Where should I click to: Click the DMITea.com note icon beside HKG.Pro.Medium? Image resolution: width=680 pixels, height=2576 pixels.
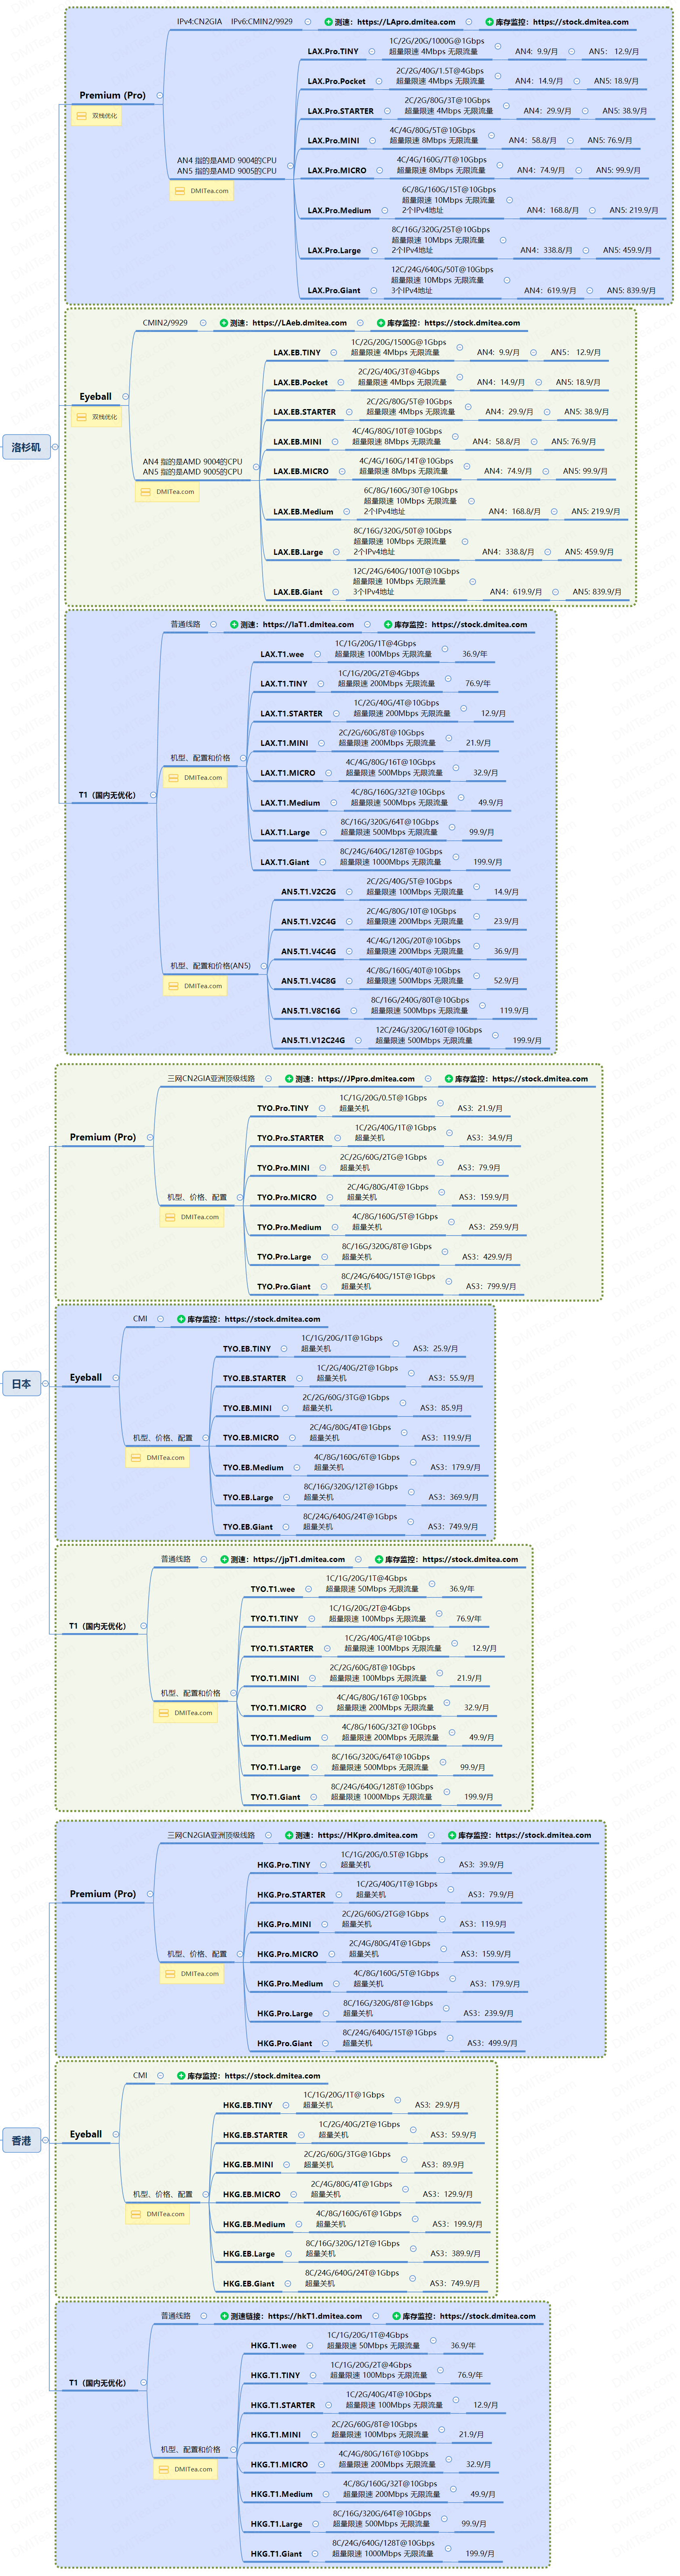point(170,1974)
